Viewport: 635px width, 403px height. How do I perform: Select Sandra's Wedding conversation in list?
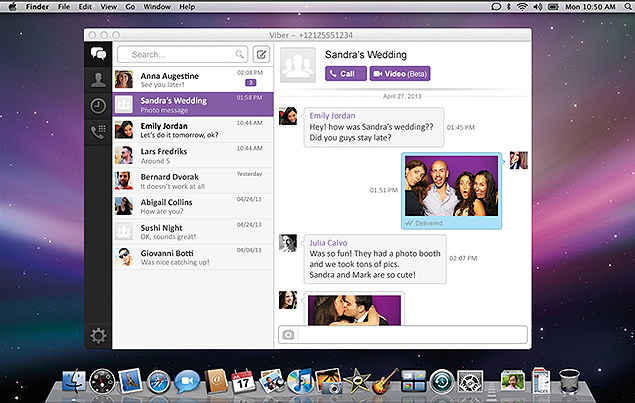point(193,104)
